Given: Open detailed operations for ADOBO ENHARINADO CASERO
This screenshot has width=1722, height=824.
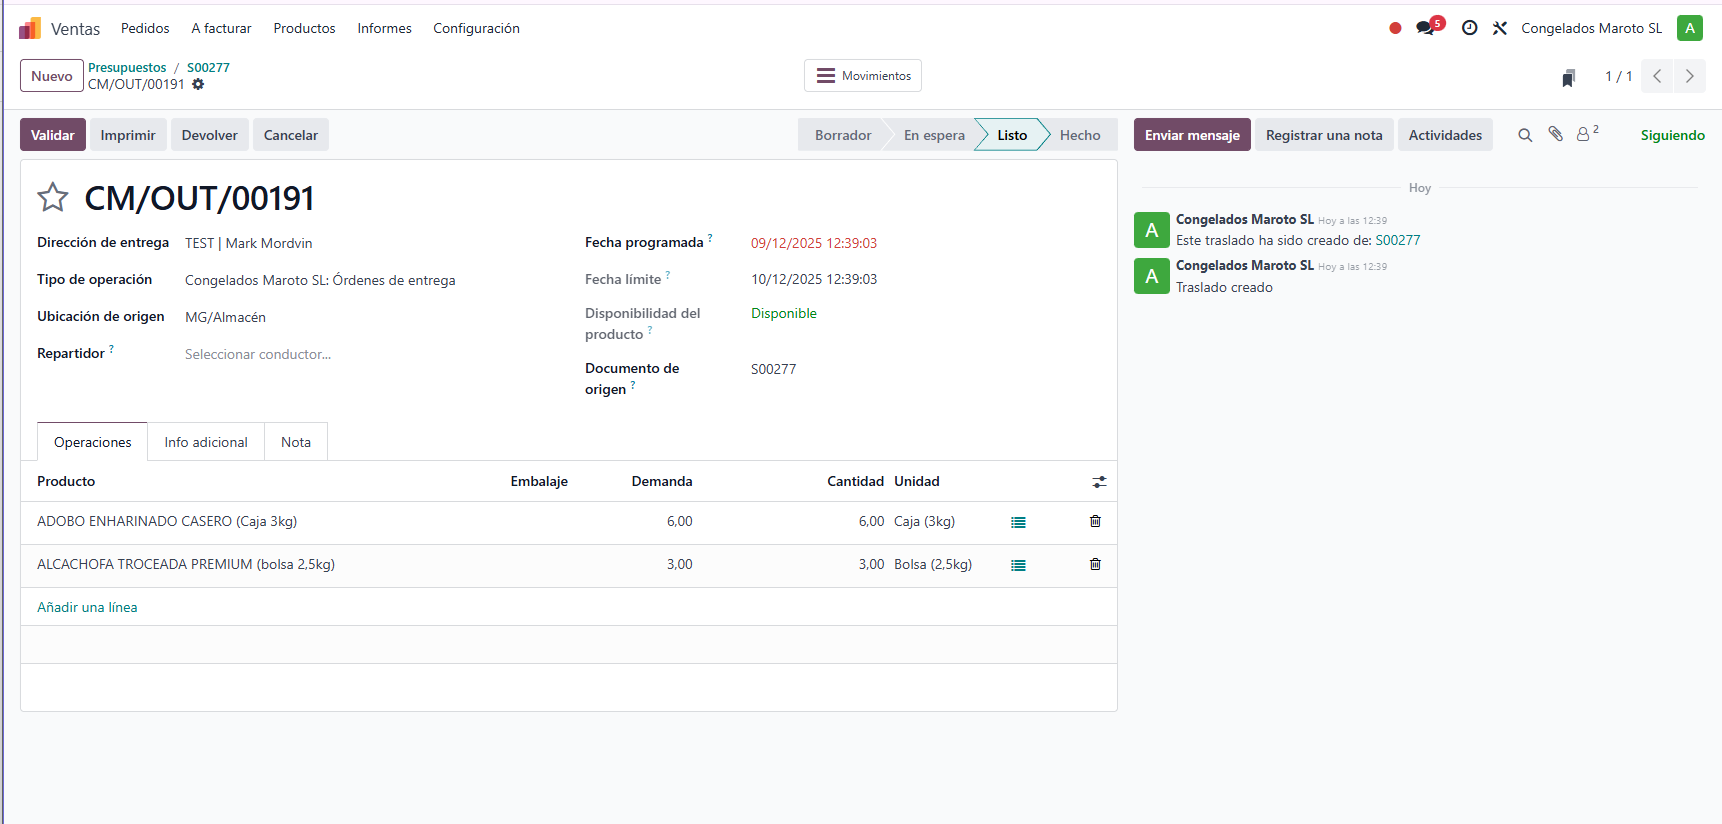Looking at the screenshot, I should [1018, 522].
